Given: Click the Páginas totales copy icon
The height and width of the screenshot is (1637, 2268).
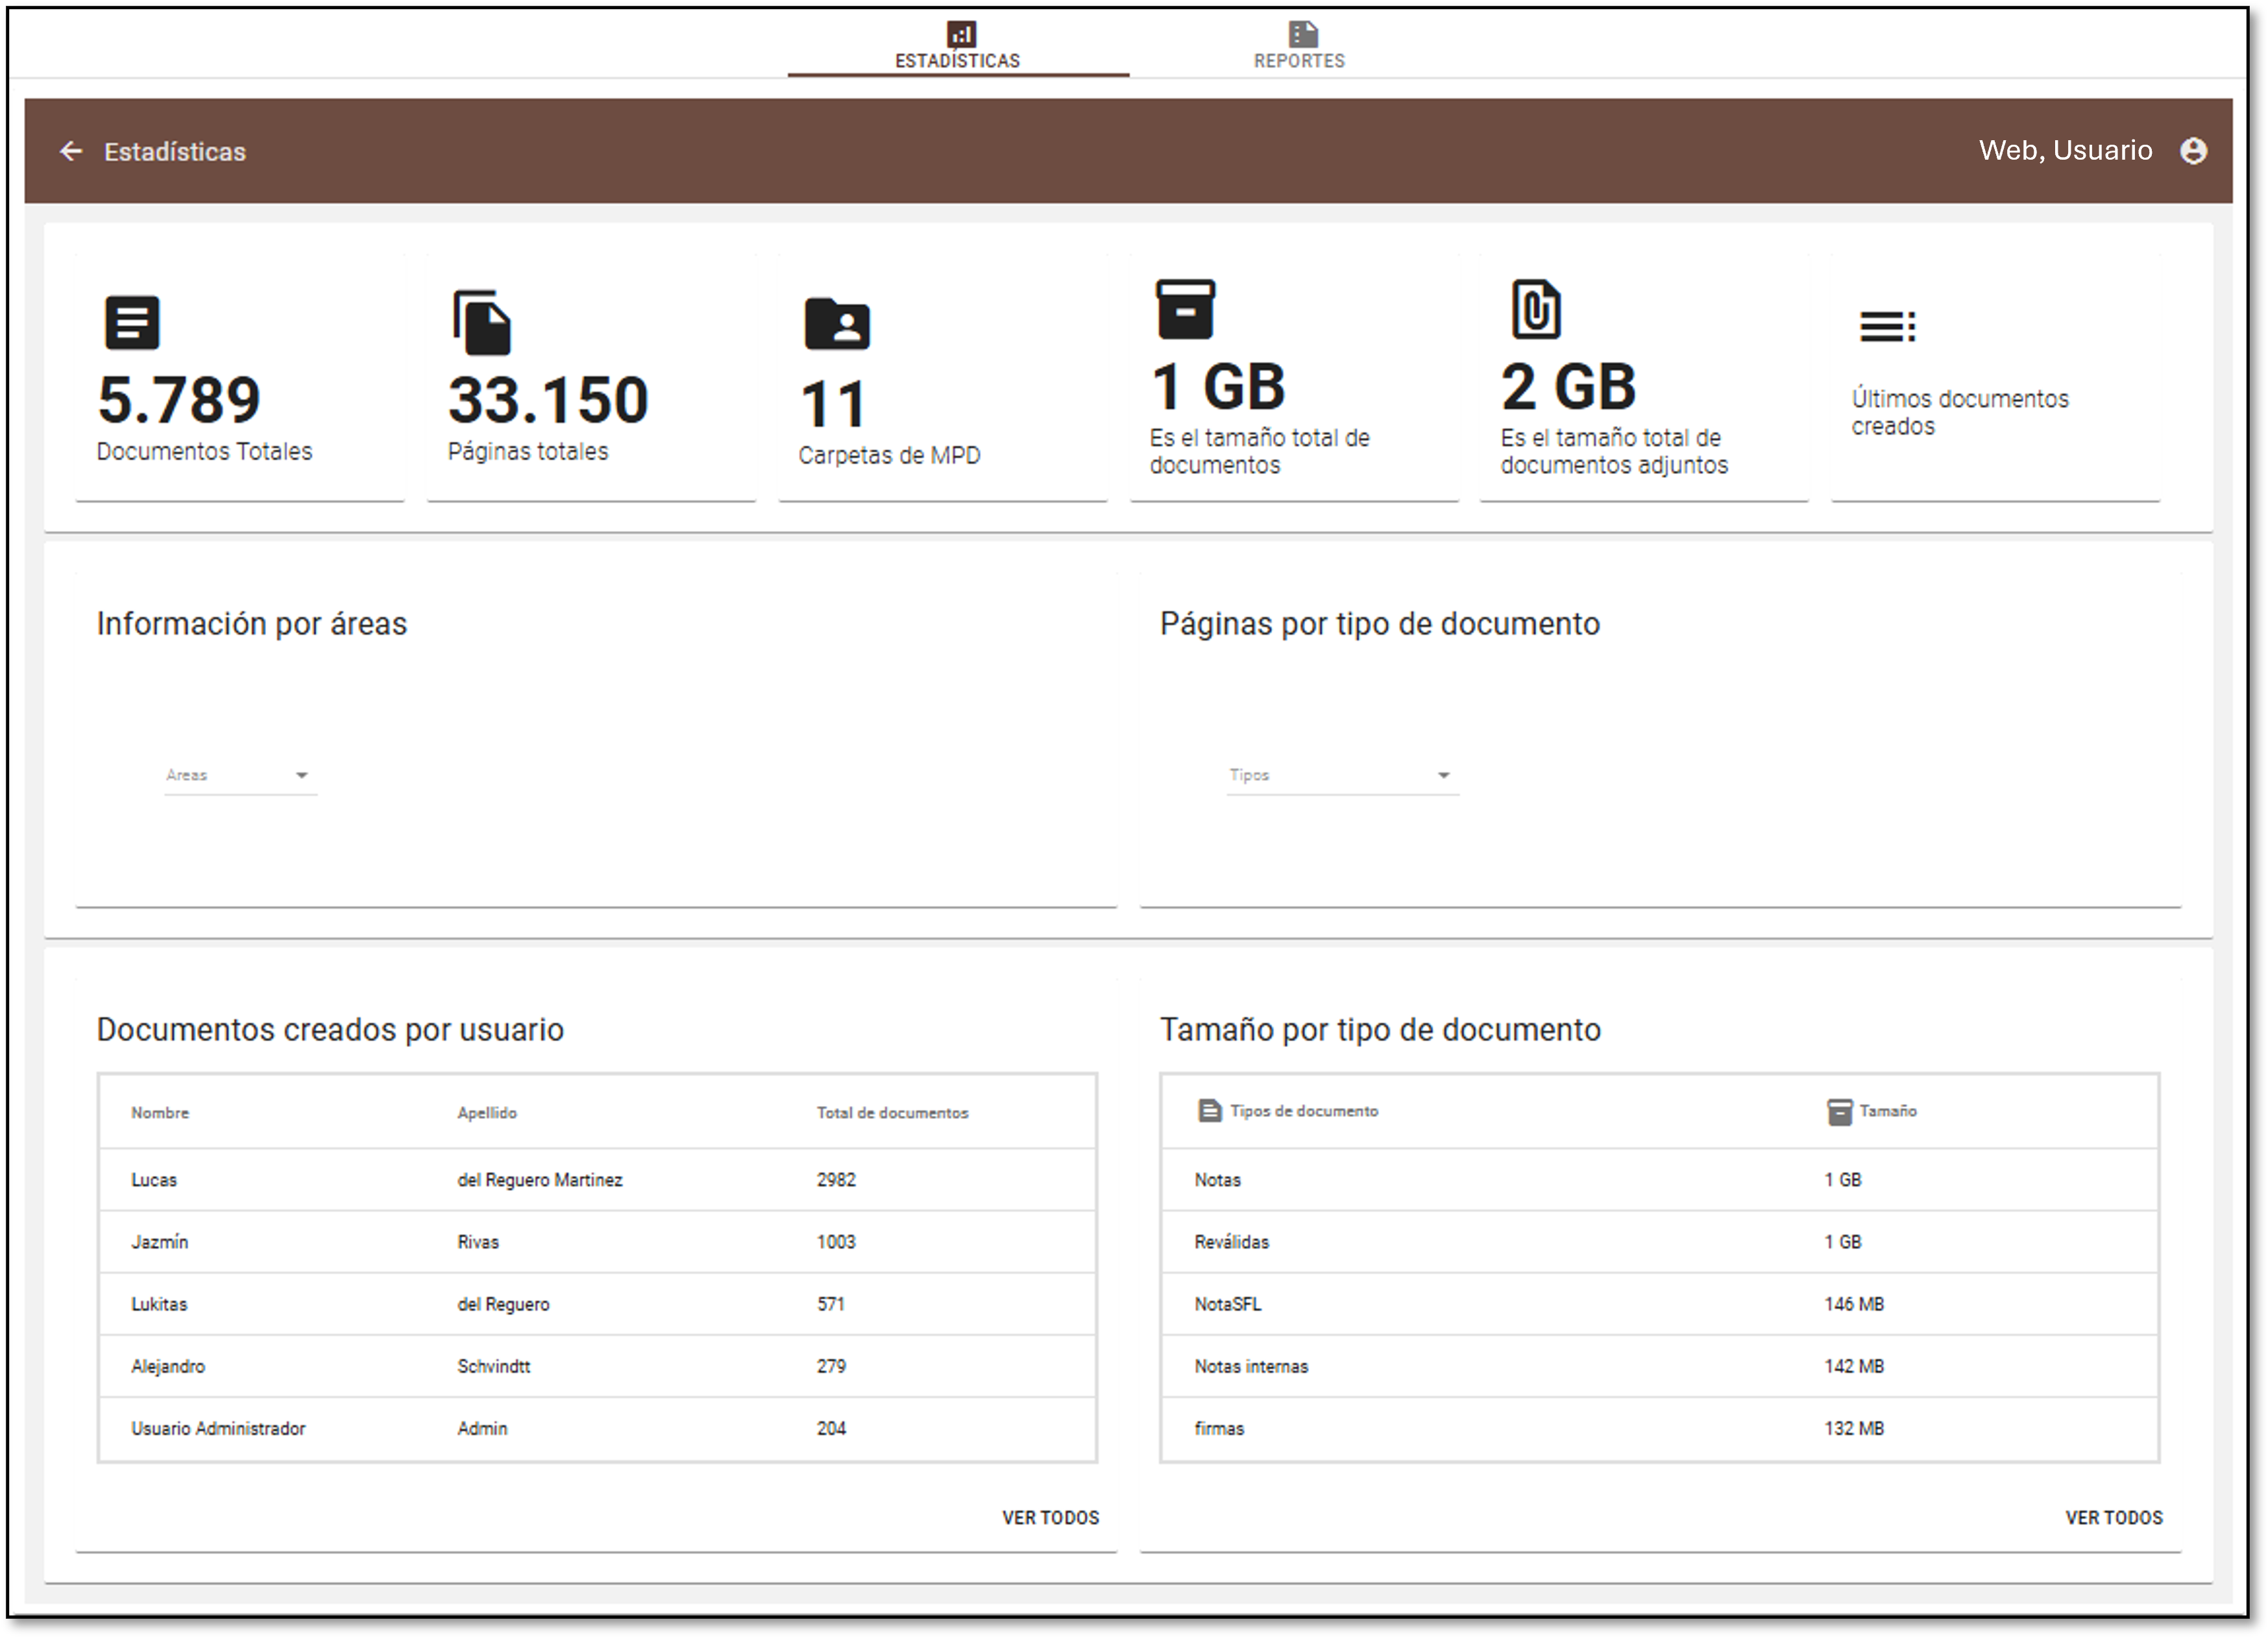Looking at the screenshot, I should tap(482, 322).
